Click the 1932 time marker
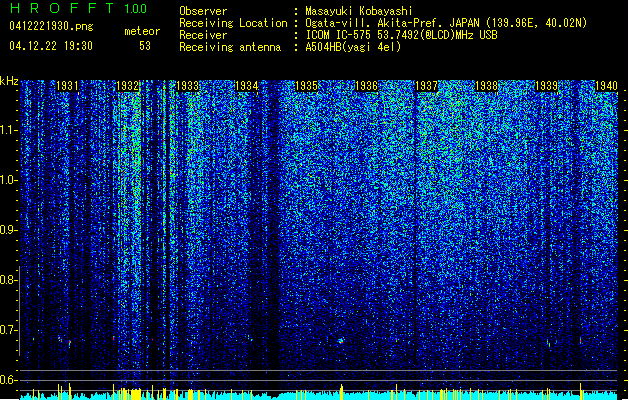Image resolution: width=629 pixels, height=400 pixels. click(x=127, y=86)
